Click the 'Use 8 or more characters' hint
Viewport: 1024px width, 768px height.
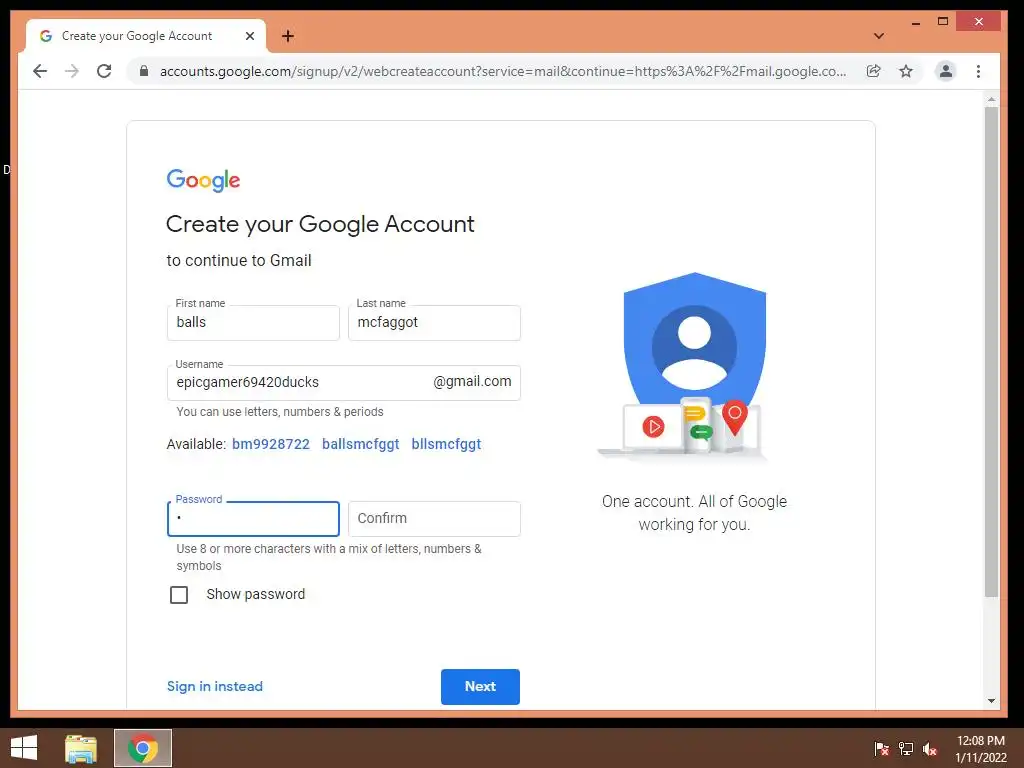click(328, 557)
